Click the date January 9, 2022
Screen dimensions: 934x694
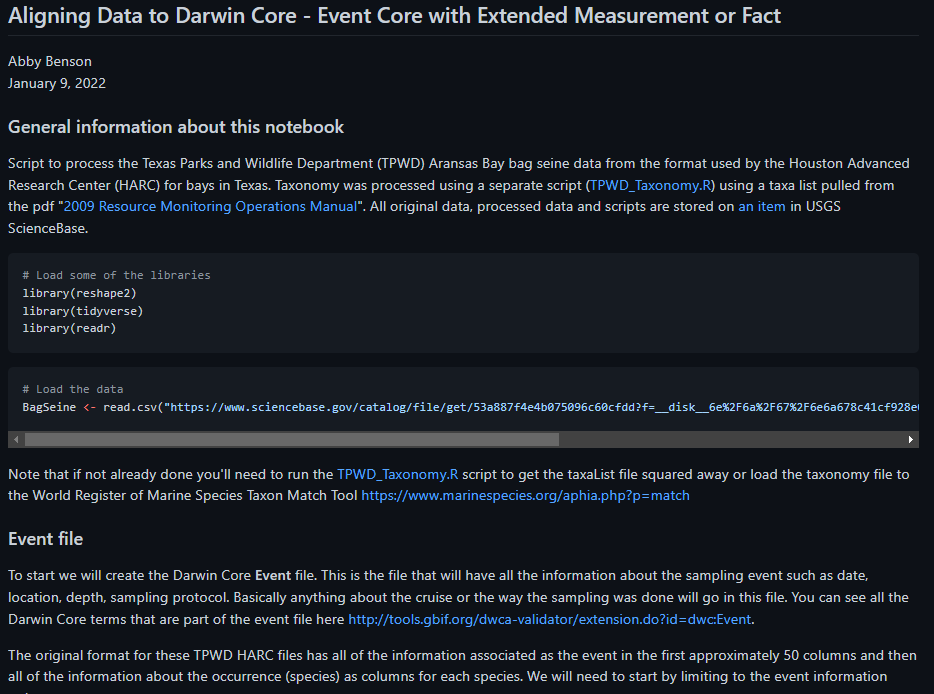point(57,83)
